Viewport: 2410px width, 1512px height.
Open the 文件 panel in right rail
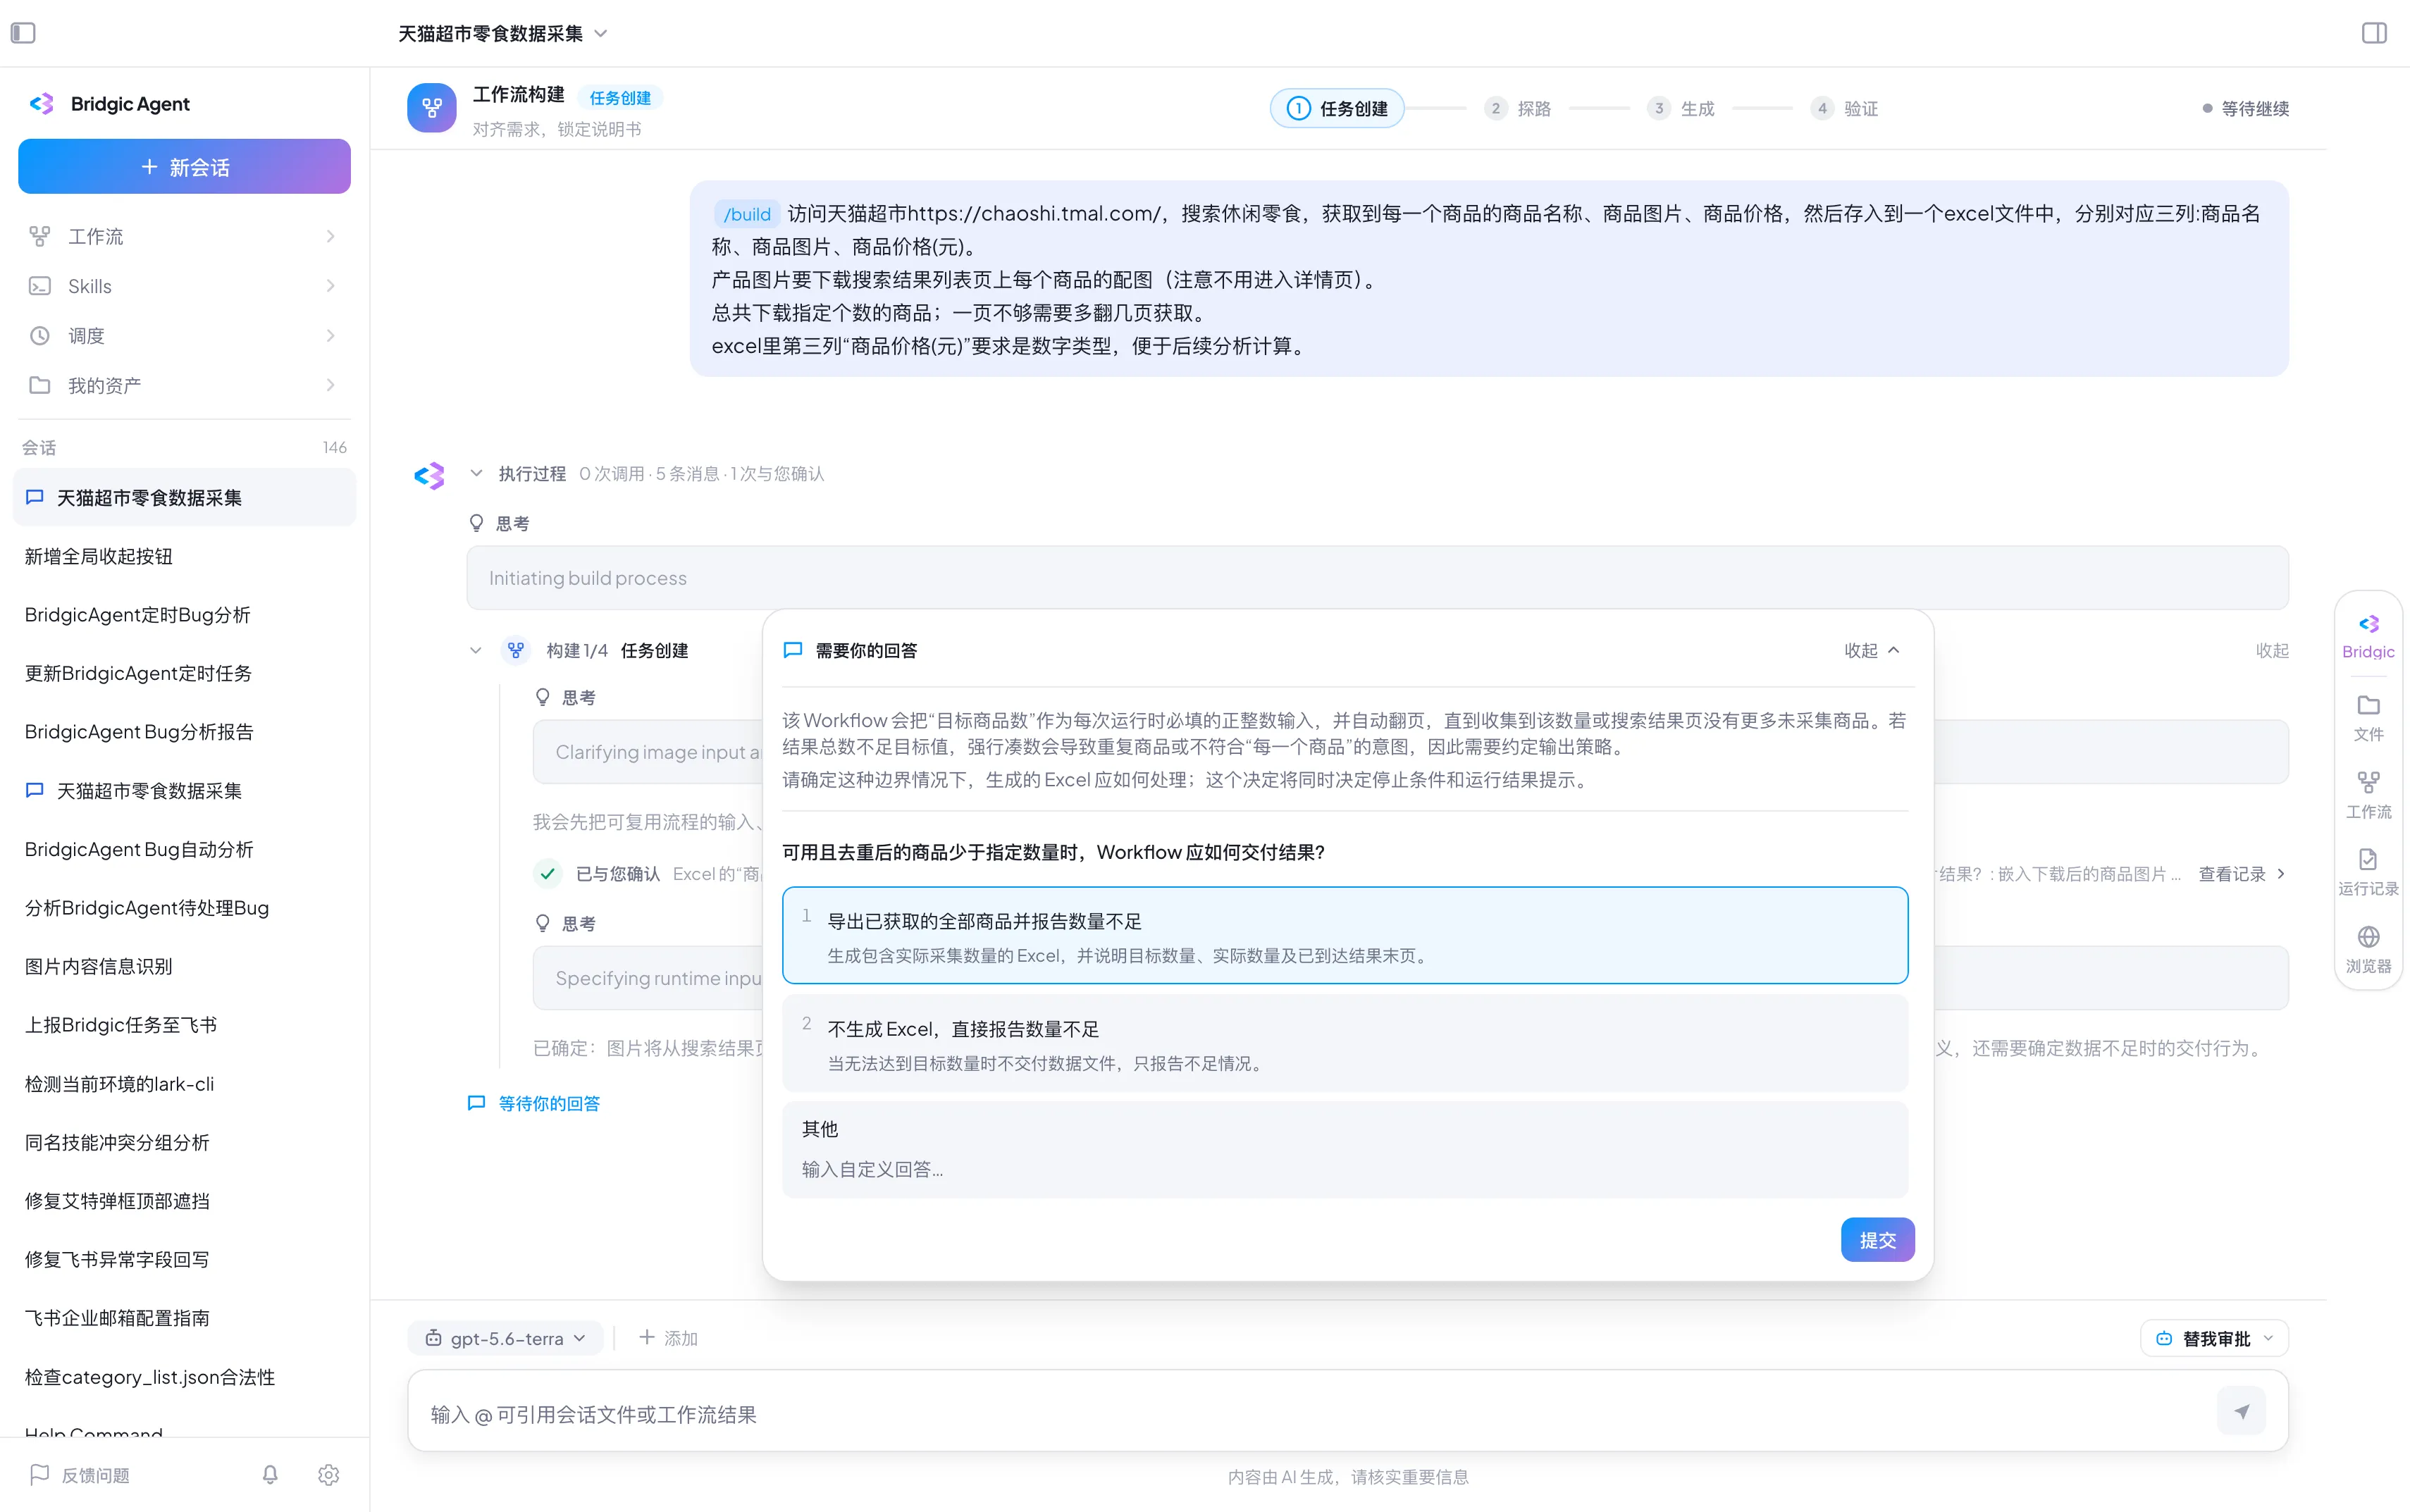[2368, 718]
